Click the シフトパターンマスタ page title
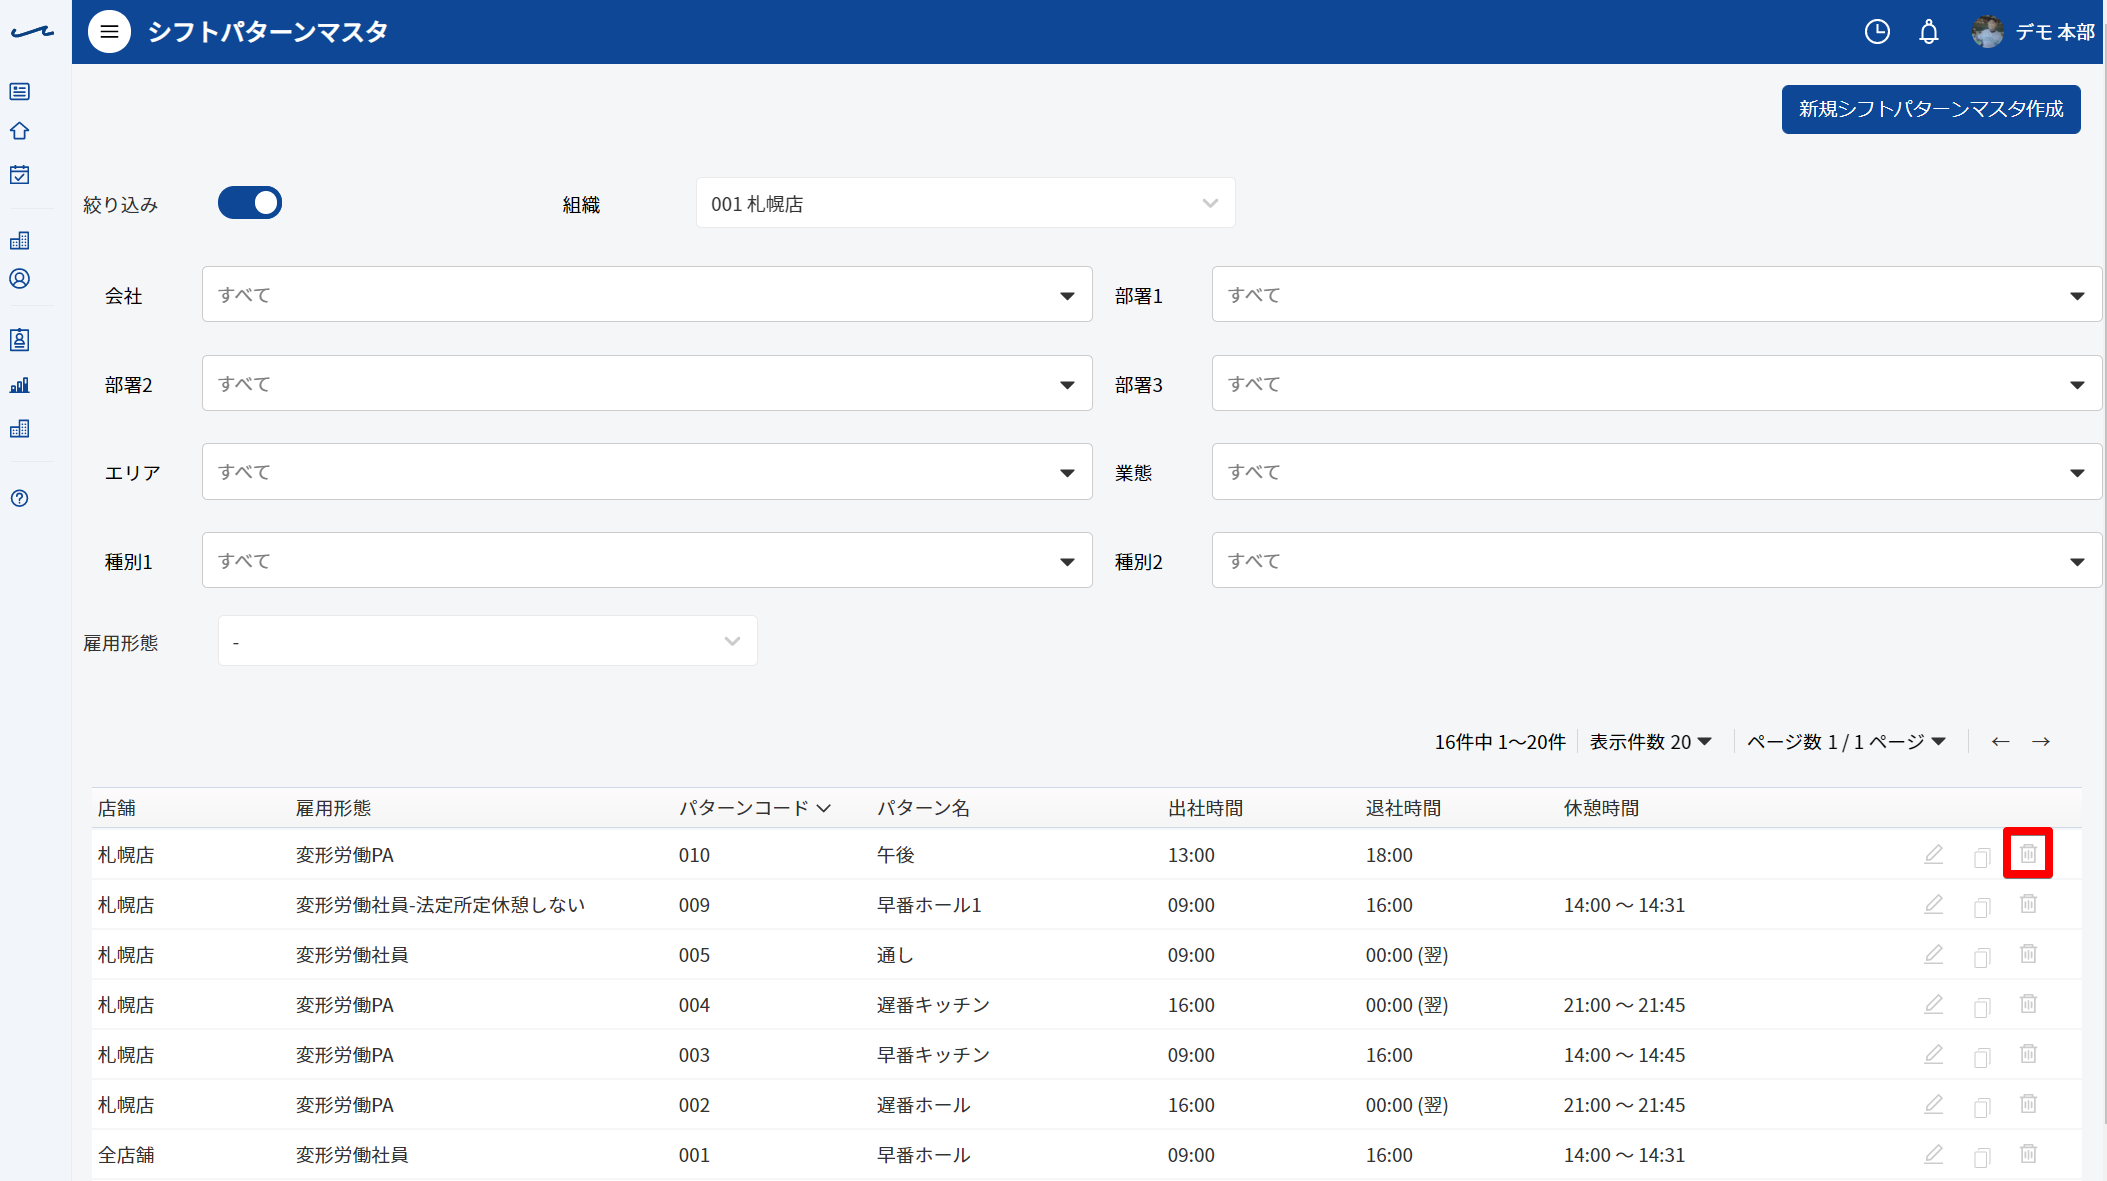This screenshot has height=1181, width=2107. click(268, 32)
